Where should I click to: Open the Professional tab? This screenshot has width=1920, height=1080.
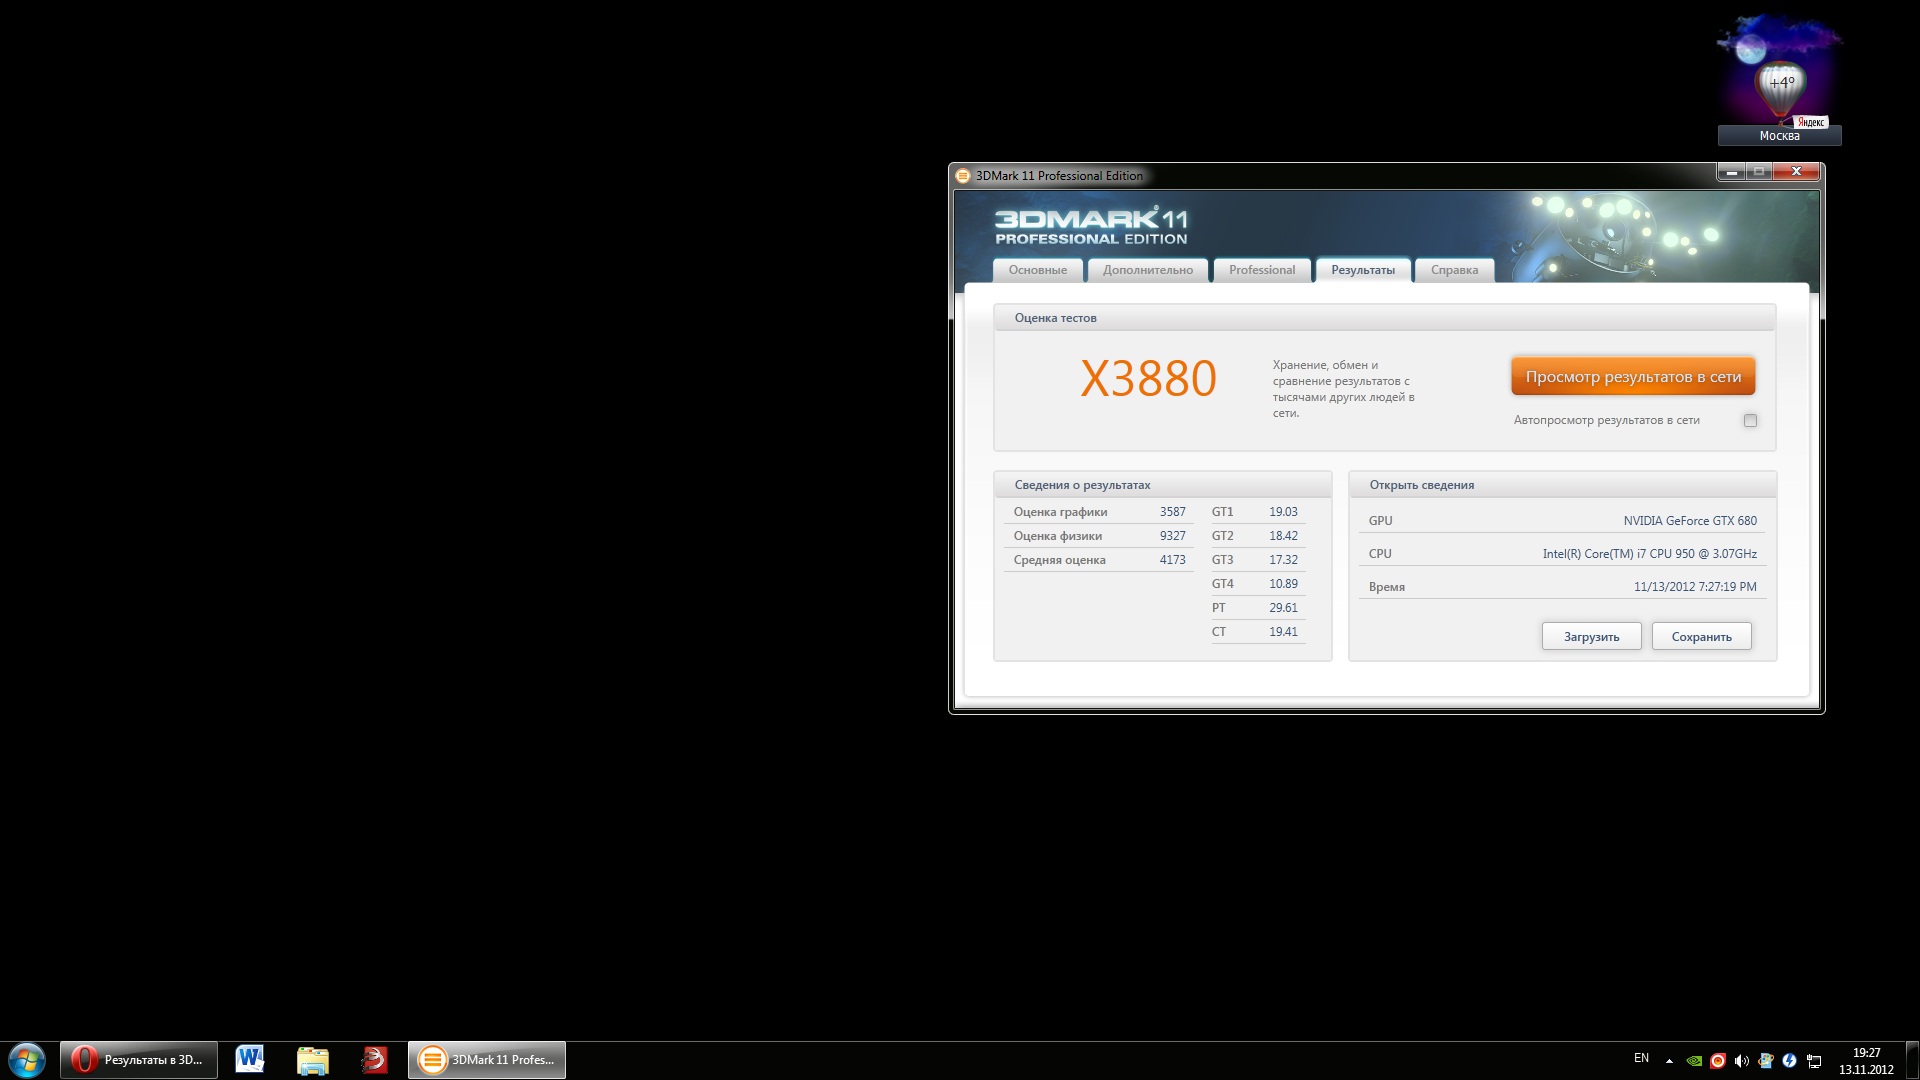pyautogui.click(x=1262, y=270)
